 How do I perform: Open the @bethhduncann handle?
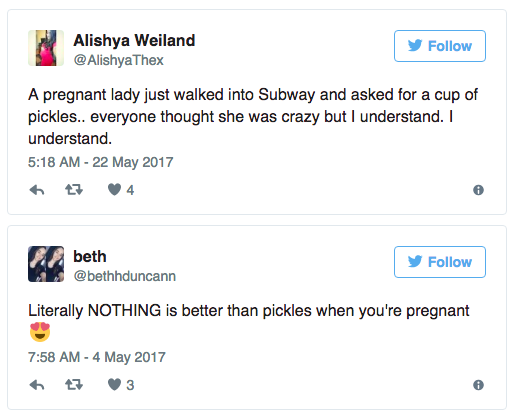[x=125, y=276]
